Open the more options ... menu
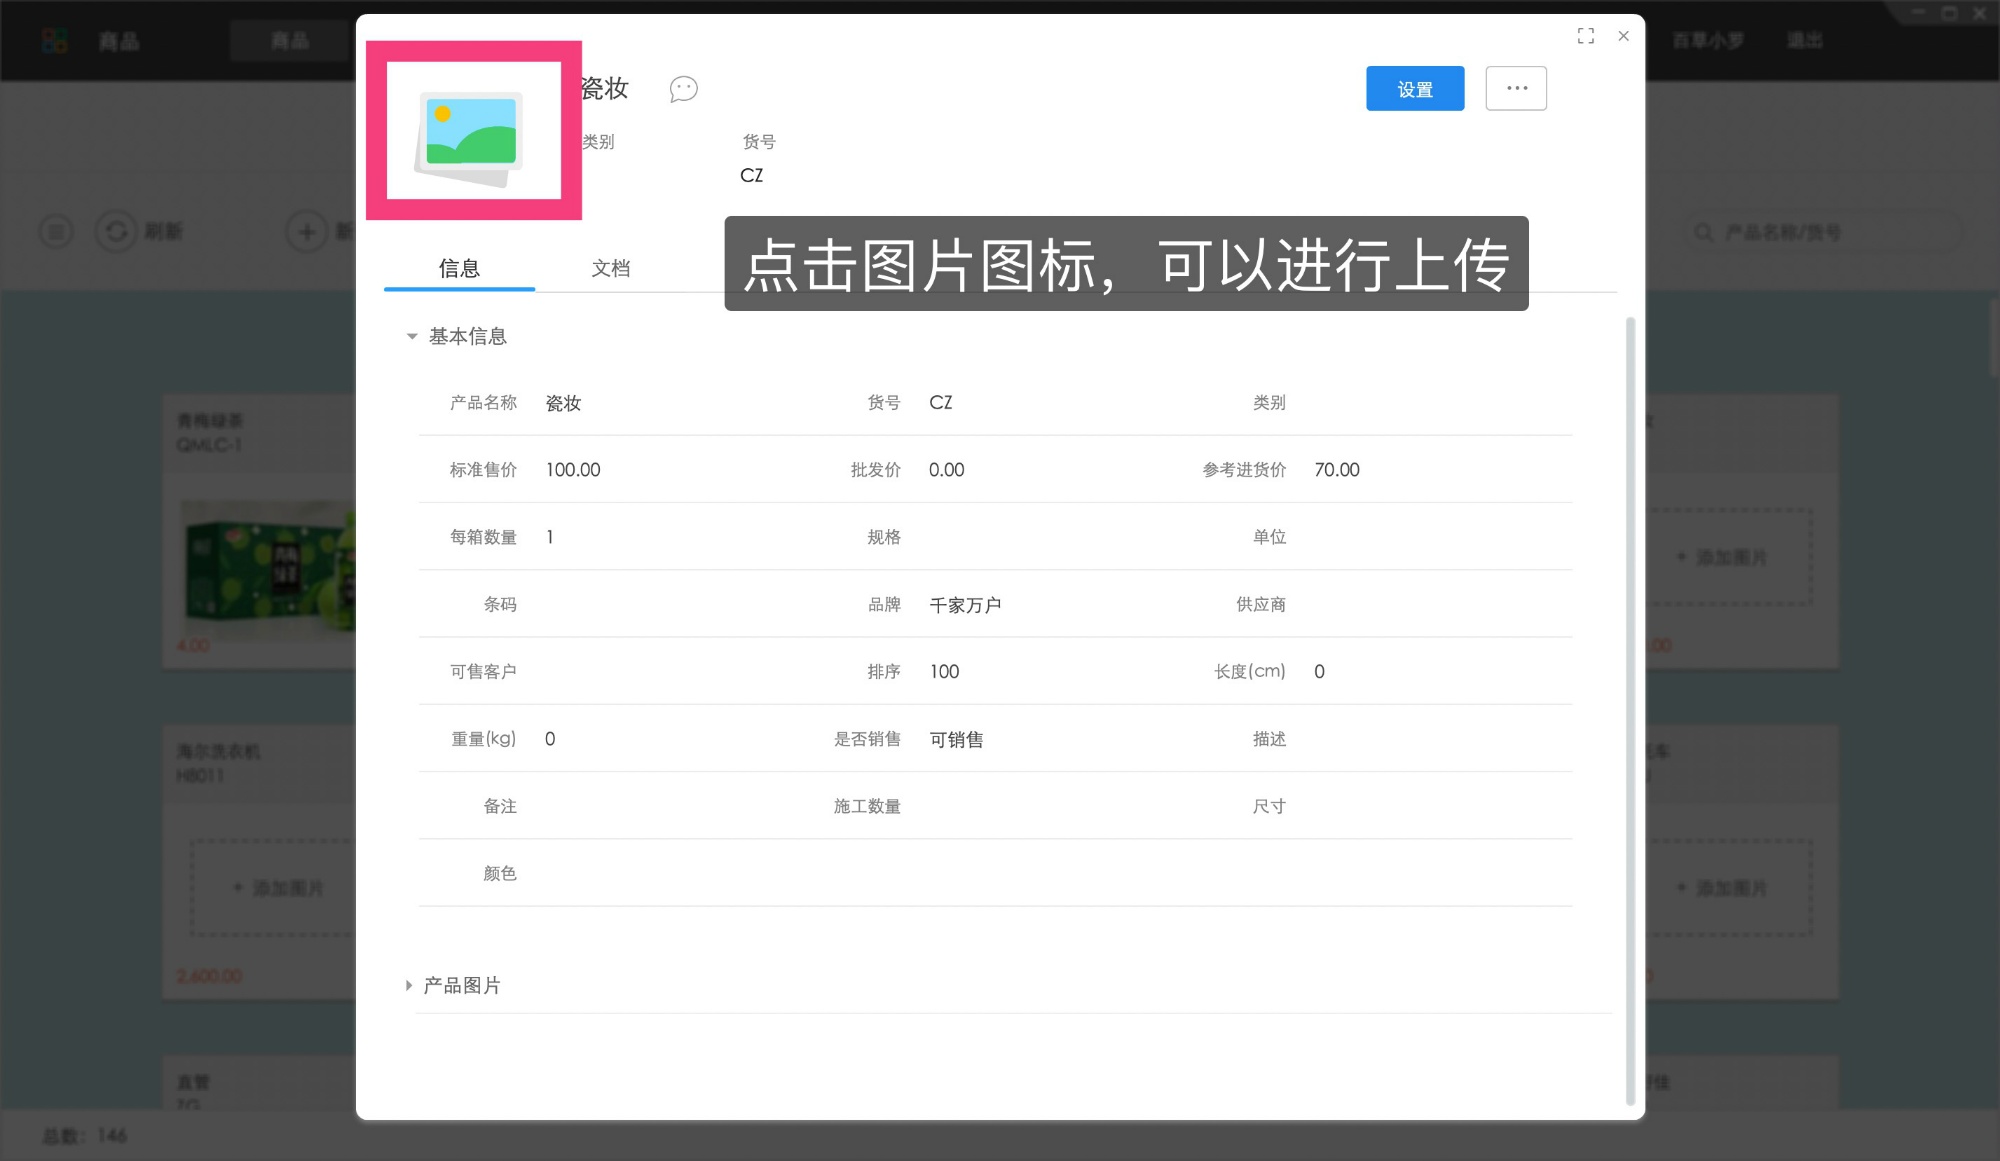 pyautogui.click(x=1516, y=88)
